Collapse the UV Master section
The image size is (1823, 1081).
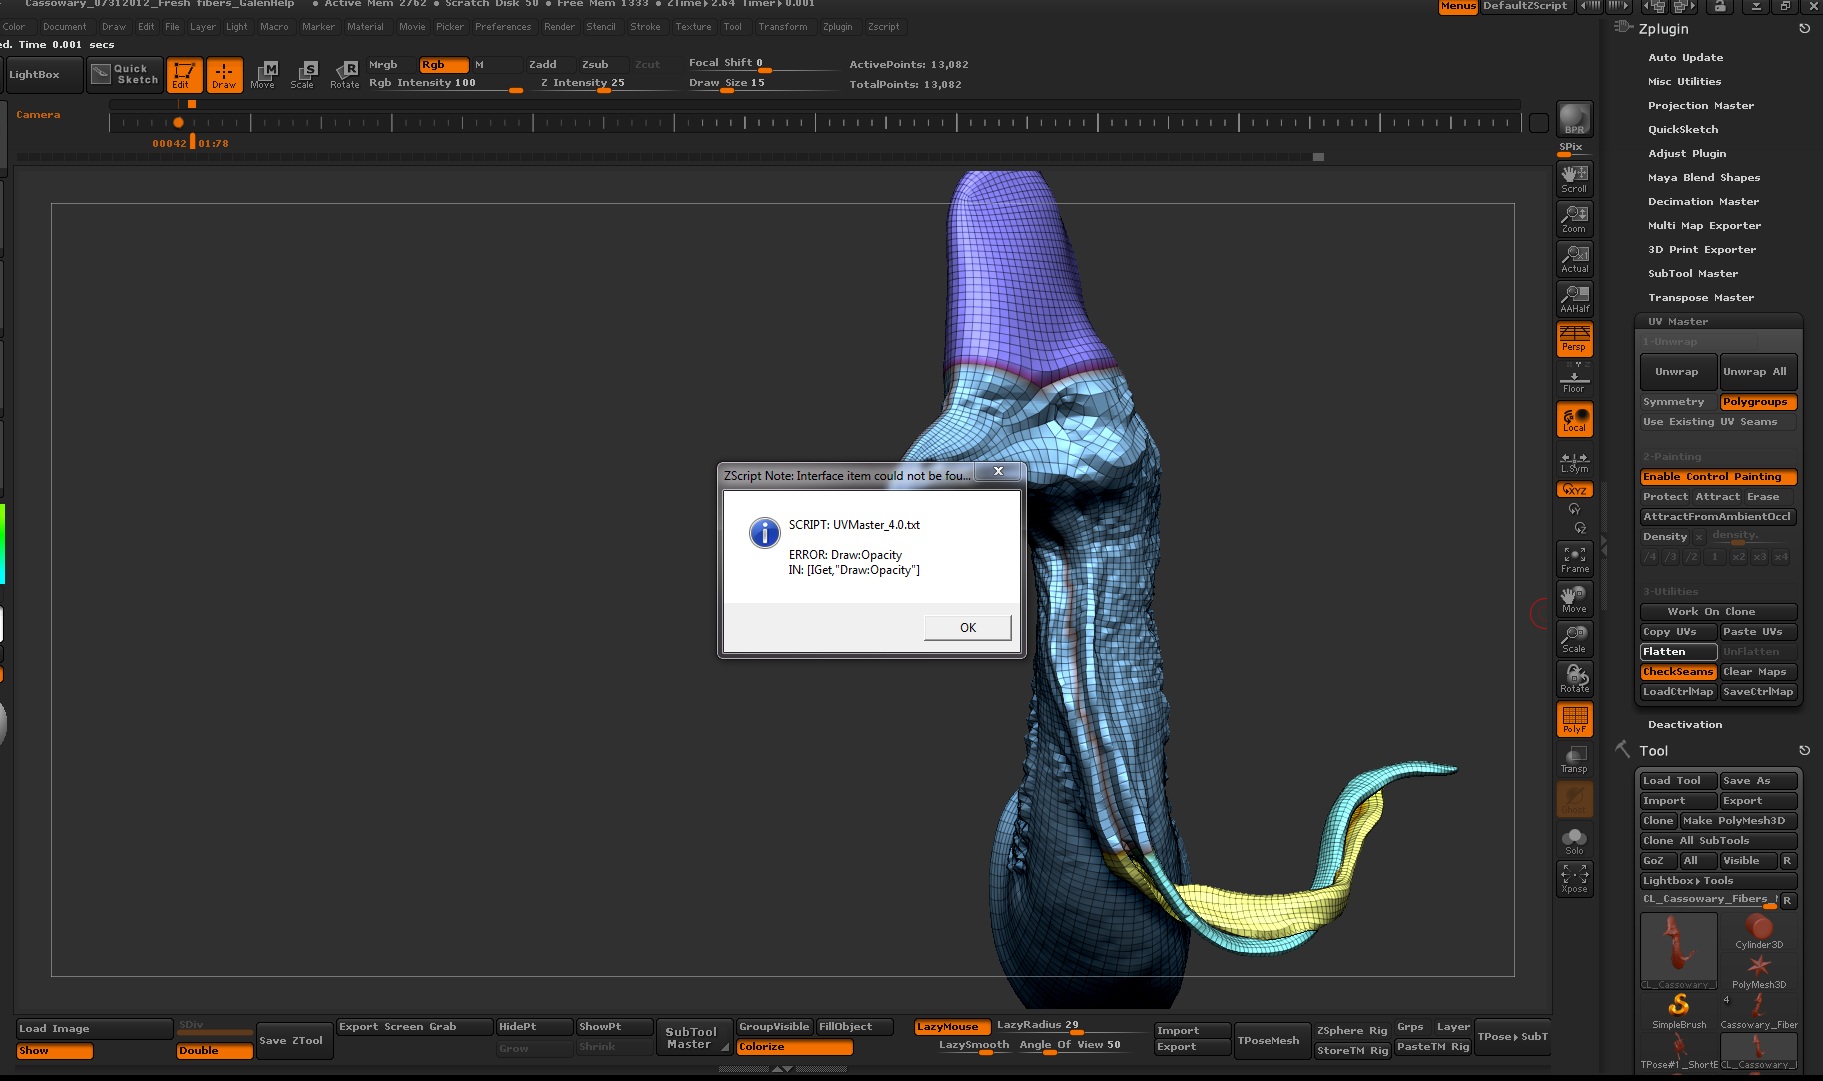pos(1678,322)
